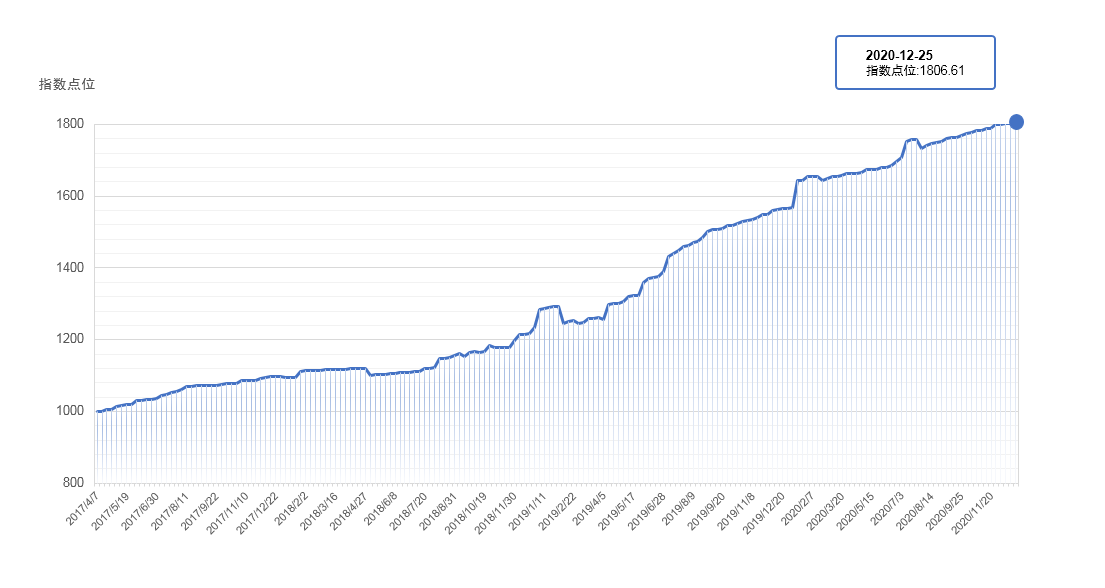Click the 2019/9/20 x-axis date label
The height and width of the screenshot is (588, 1105).
(706, 510)
